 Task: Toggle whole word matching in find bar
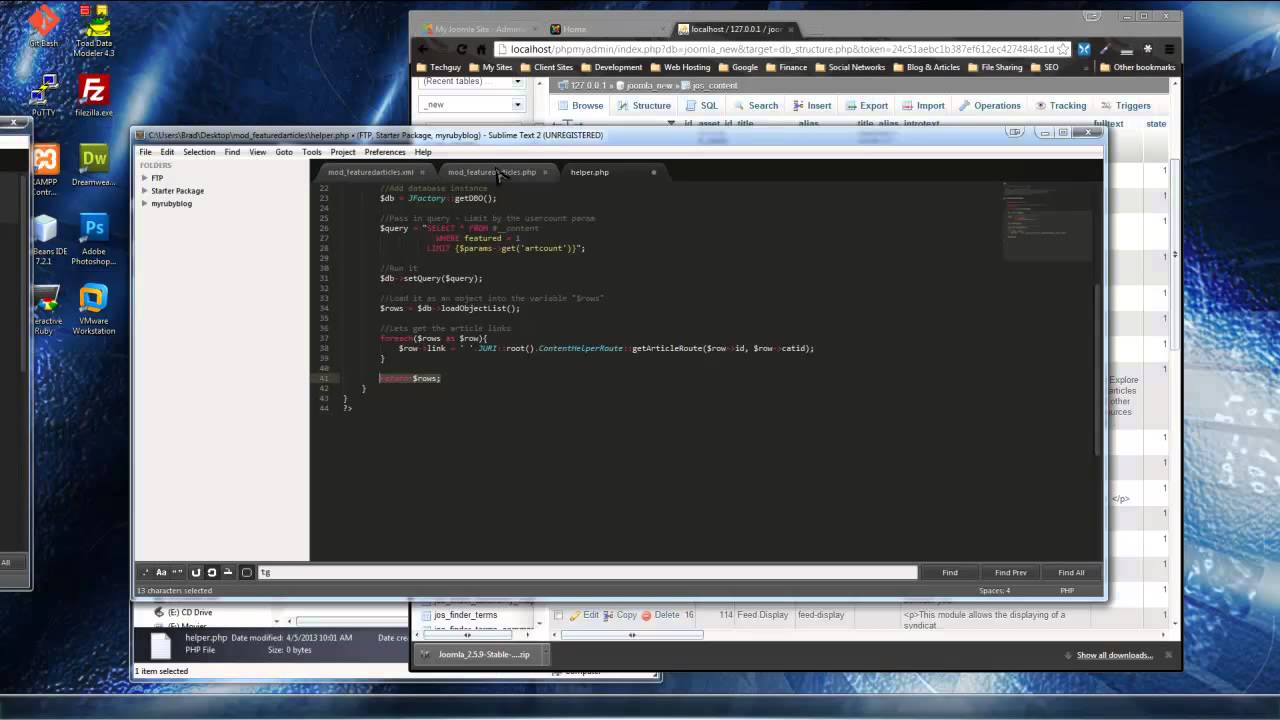coord(177,573)
